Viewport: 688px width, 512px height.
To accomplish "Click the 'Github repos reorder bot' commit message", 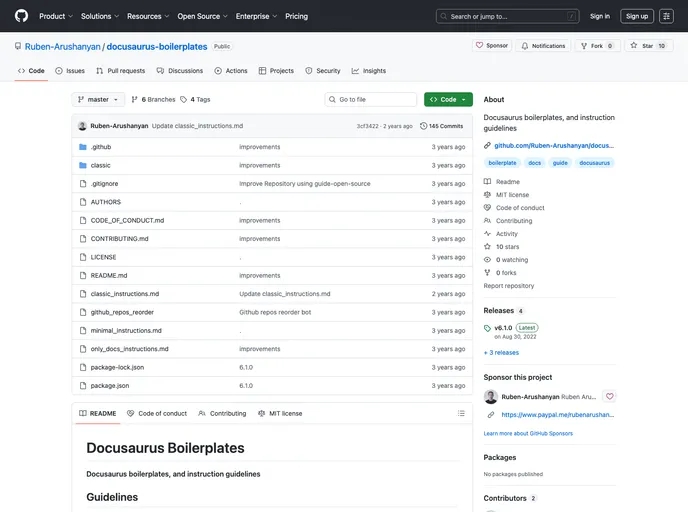I will pyautogui.click(x=275, y=312).
